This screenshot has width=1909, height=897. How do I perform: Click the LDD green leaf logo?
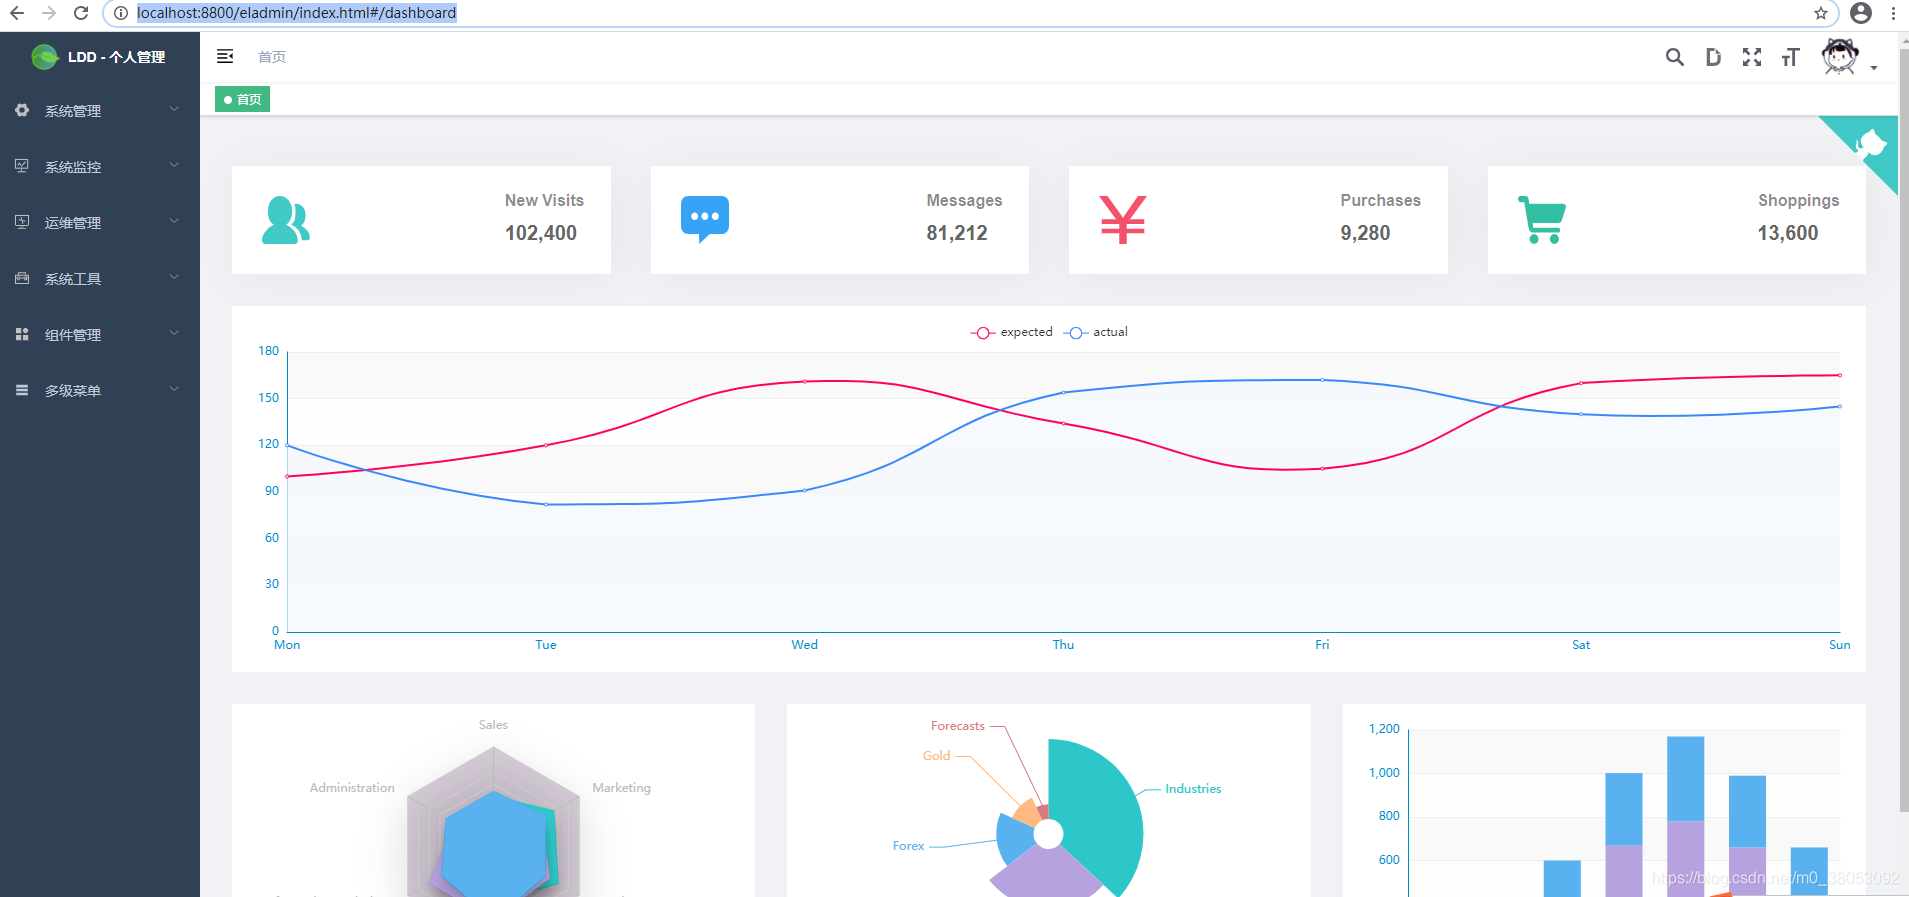point(45,57)
